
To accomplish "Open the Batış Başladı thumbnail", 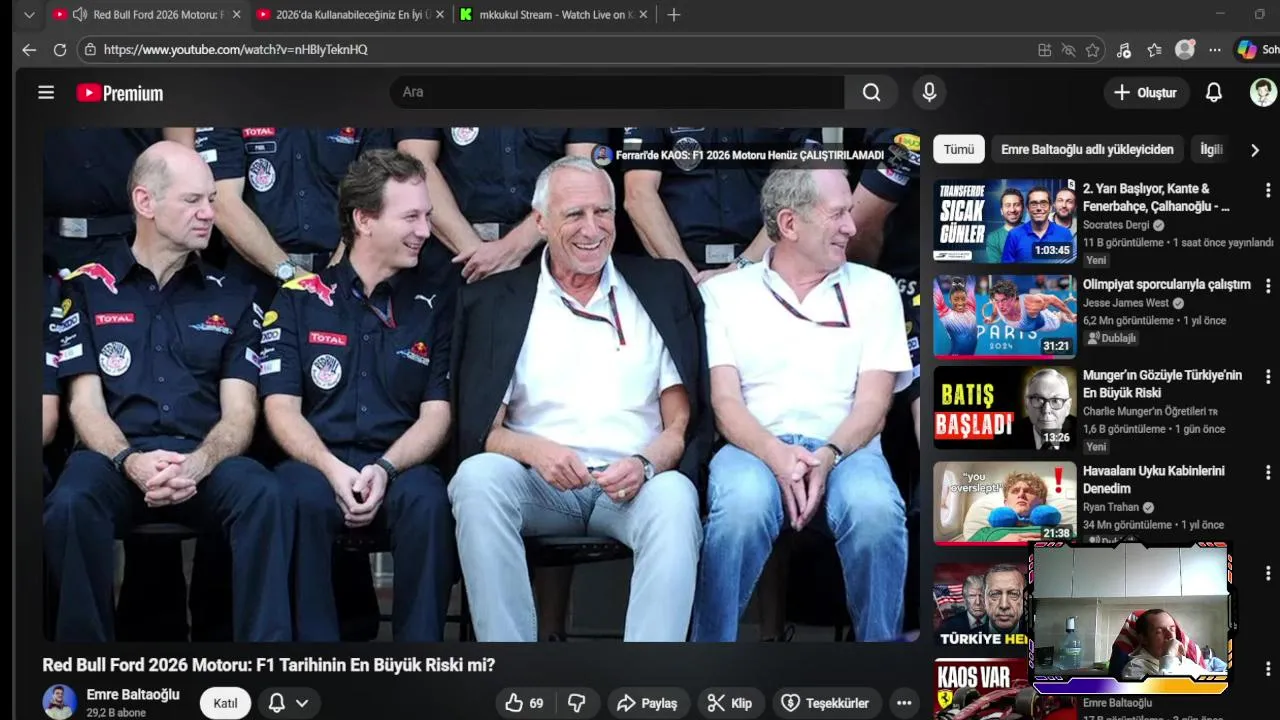I will [1004, 407].
